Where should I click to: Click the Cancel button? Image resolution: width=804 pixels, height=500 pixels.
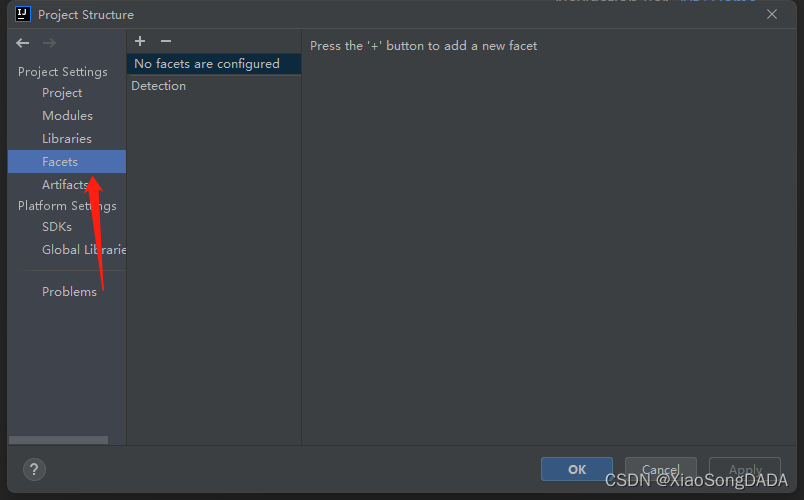tap(660, 469)
